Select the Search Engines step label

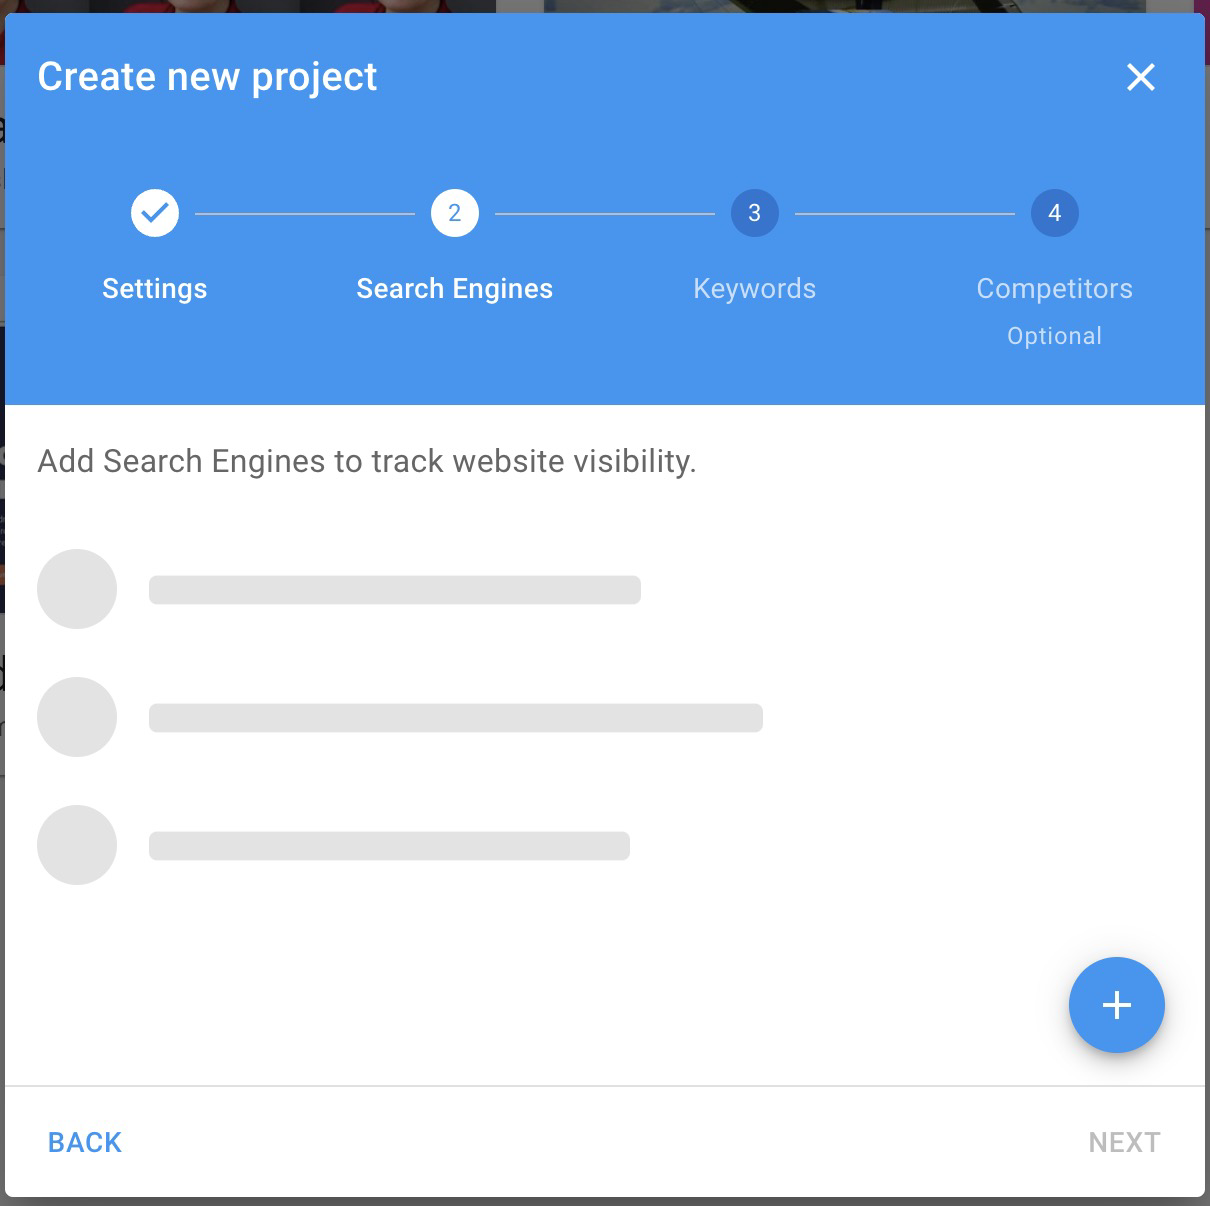coord(455,288)
